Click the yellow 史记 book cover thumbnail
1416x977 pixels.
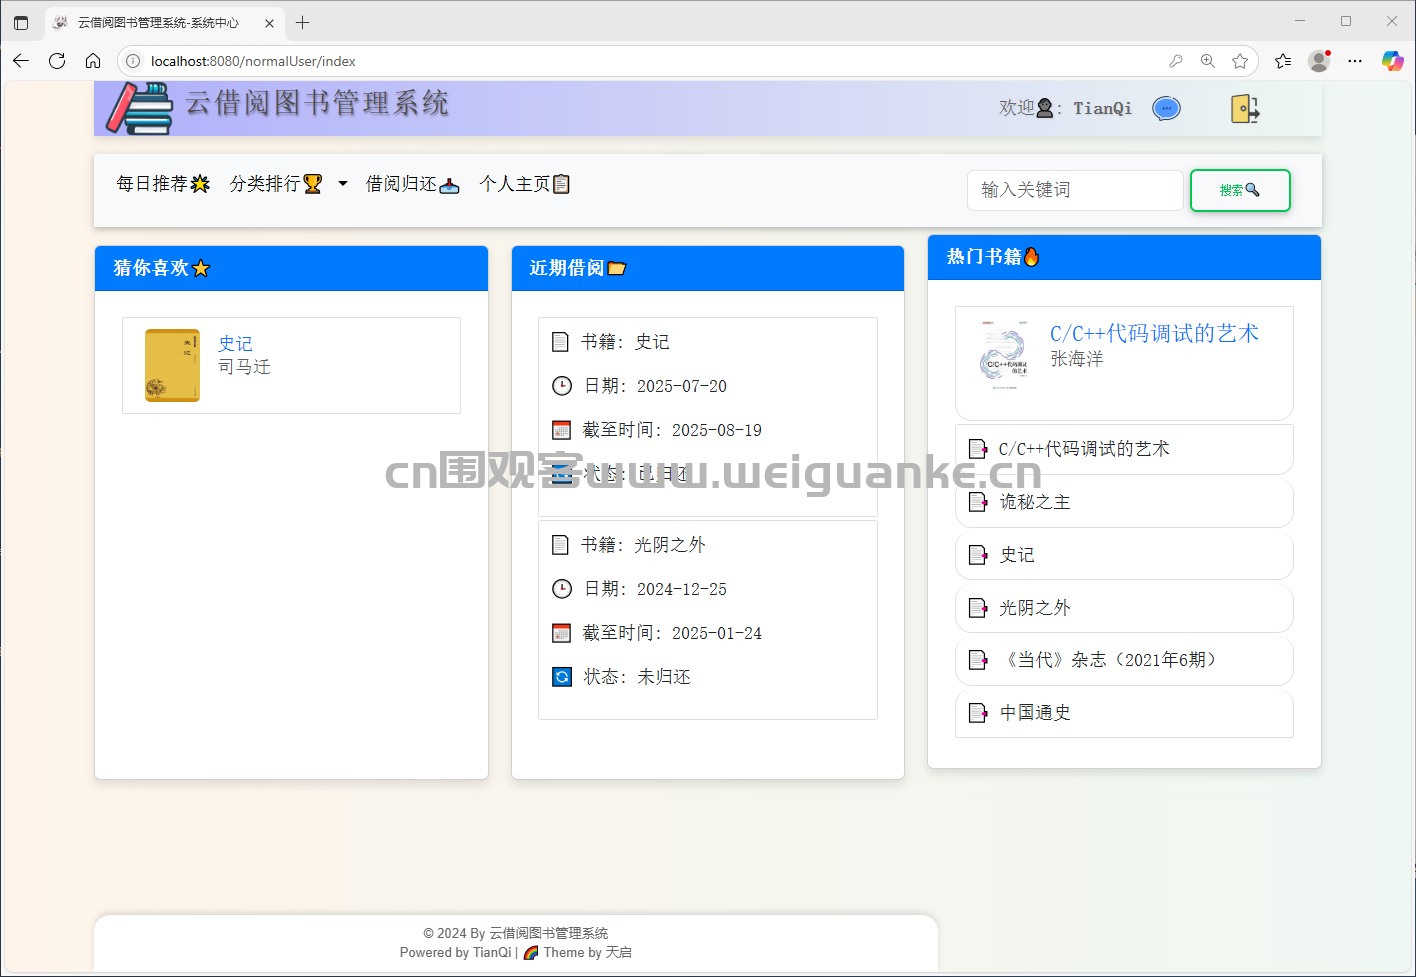pos(172,365)
